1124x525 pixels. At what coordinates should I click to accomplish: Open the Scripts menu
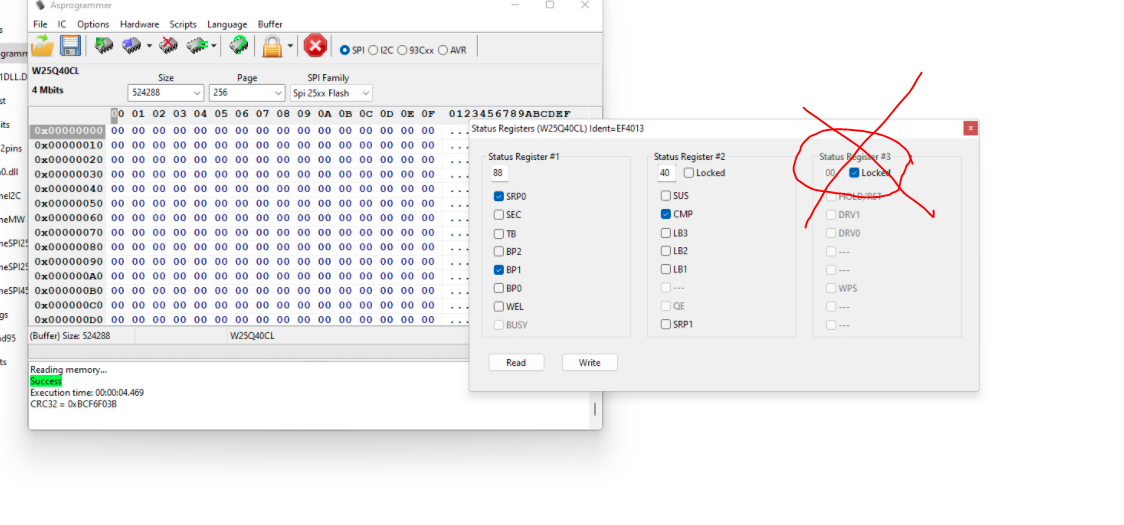coord(183,24)
